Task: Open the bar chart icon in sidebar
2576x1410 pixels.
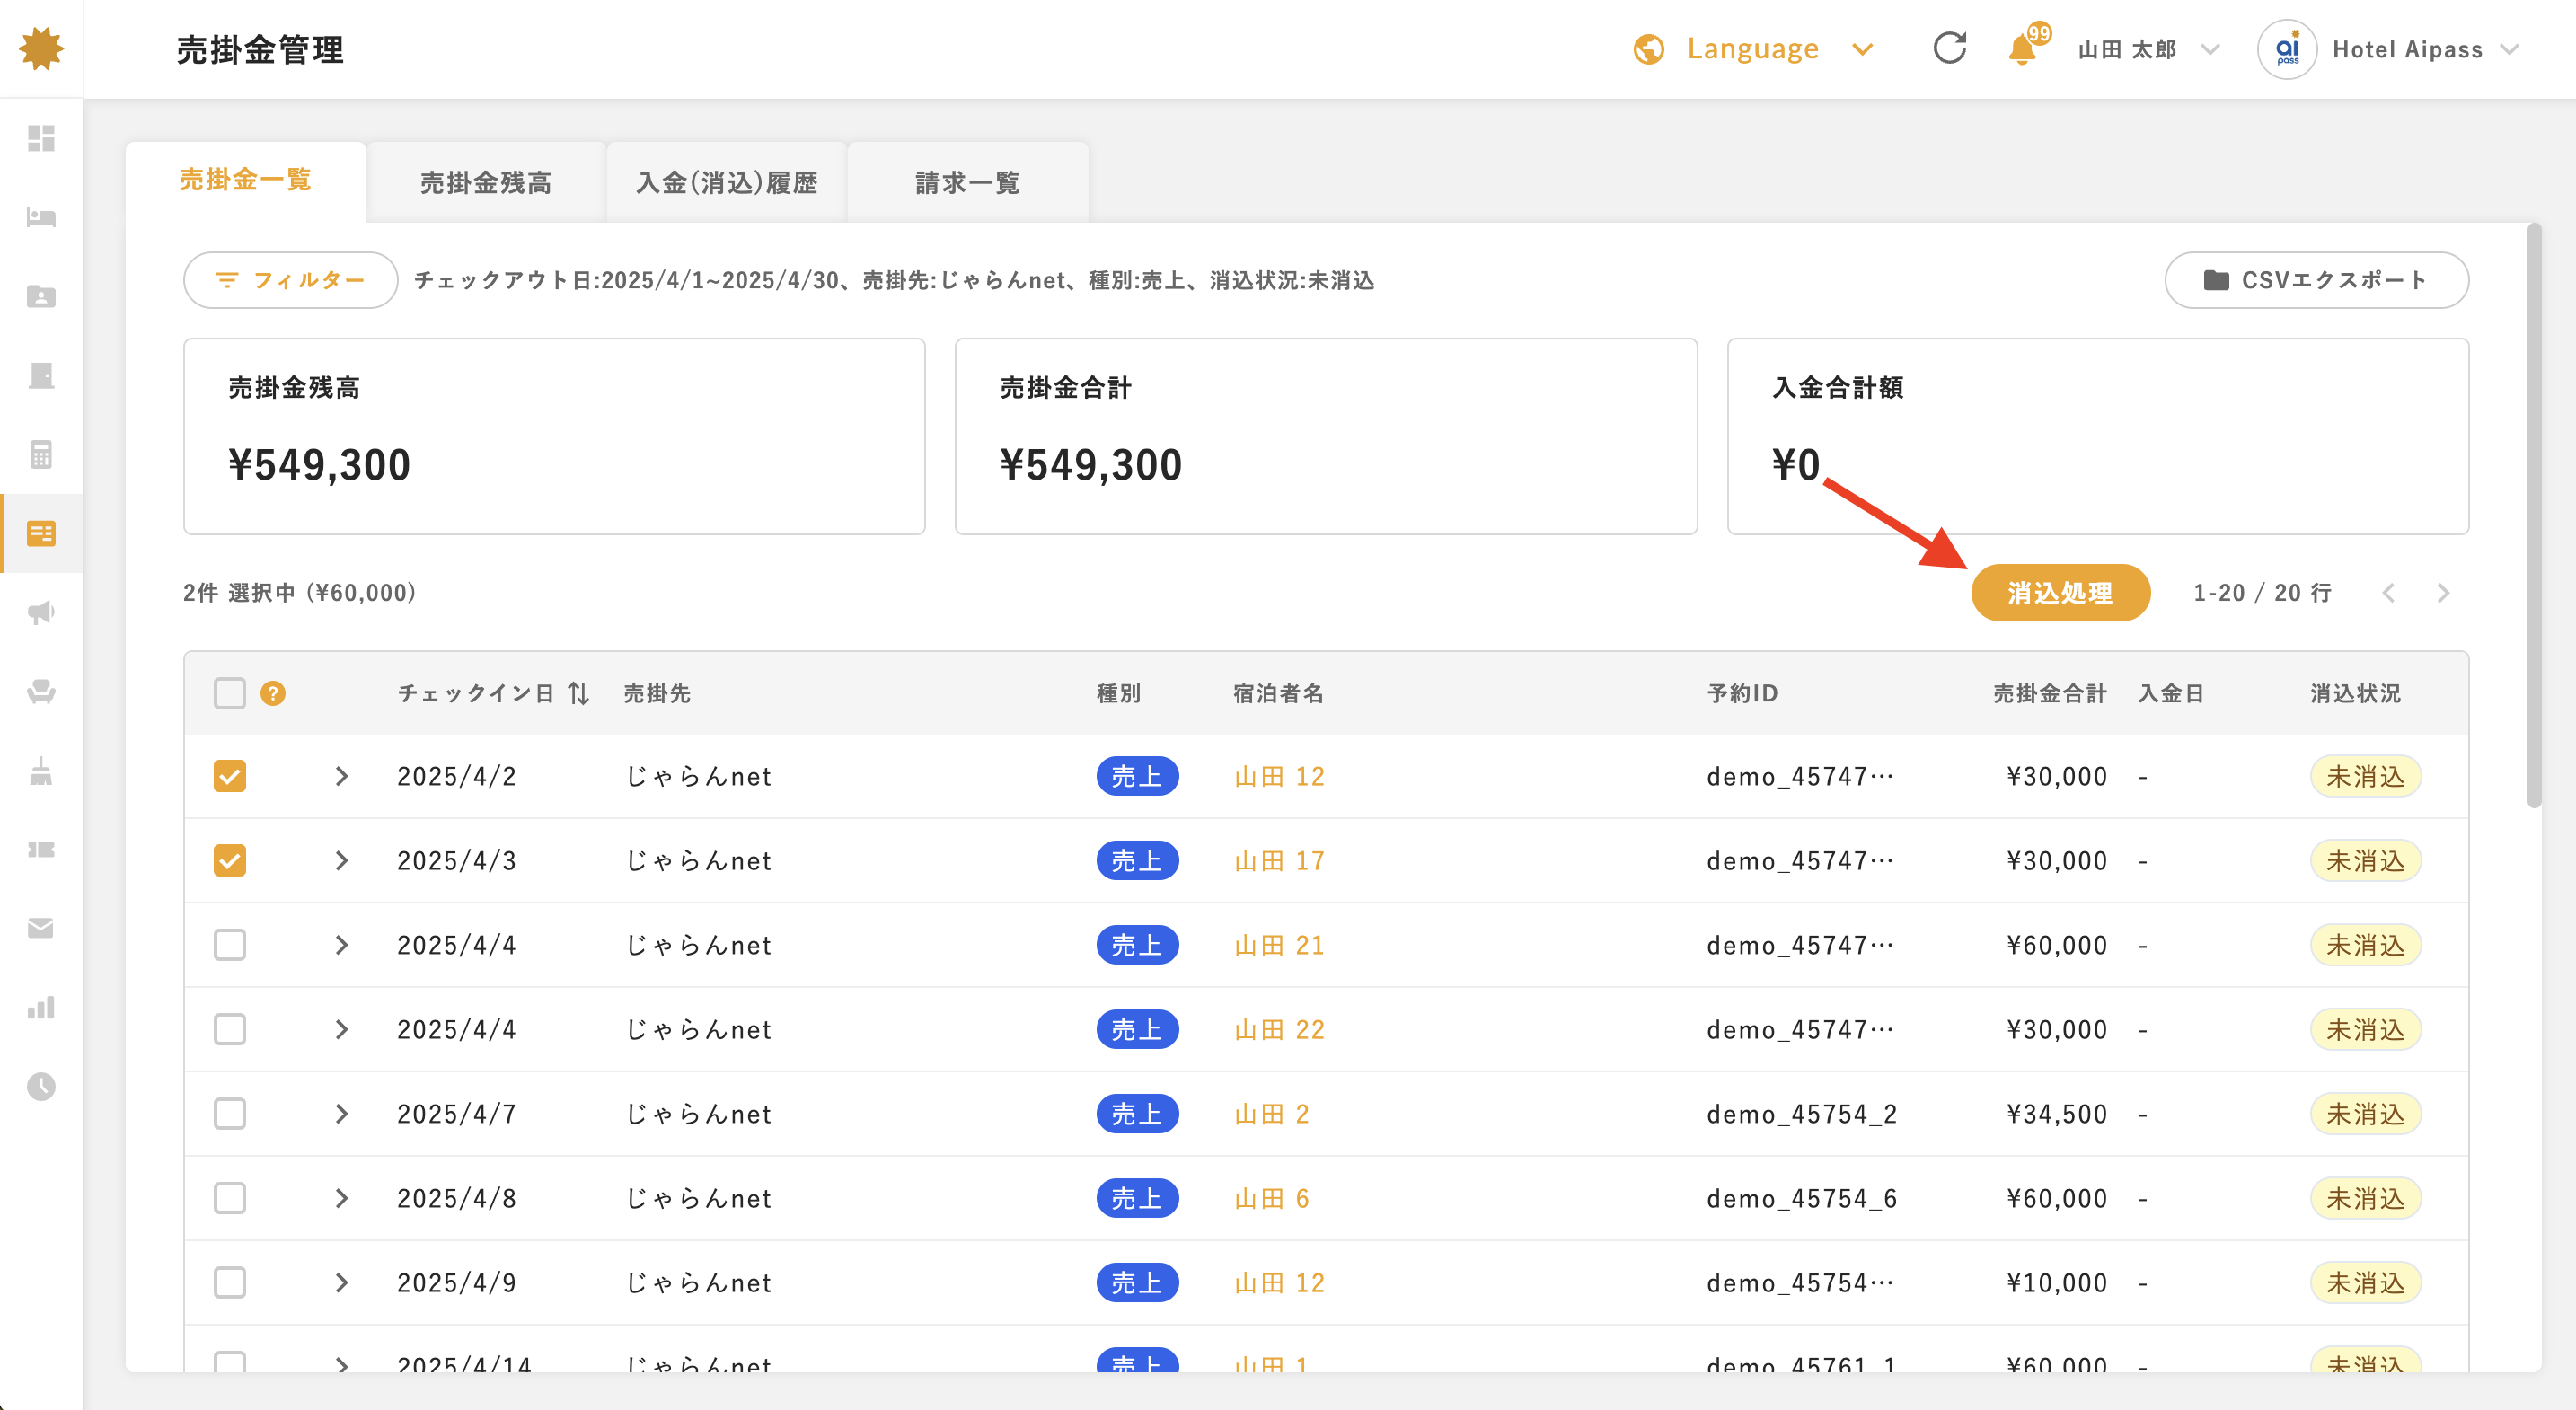Action: click(x=41, y=1007)
